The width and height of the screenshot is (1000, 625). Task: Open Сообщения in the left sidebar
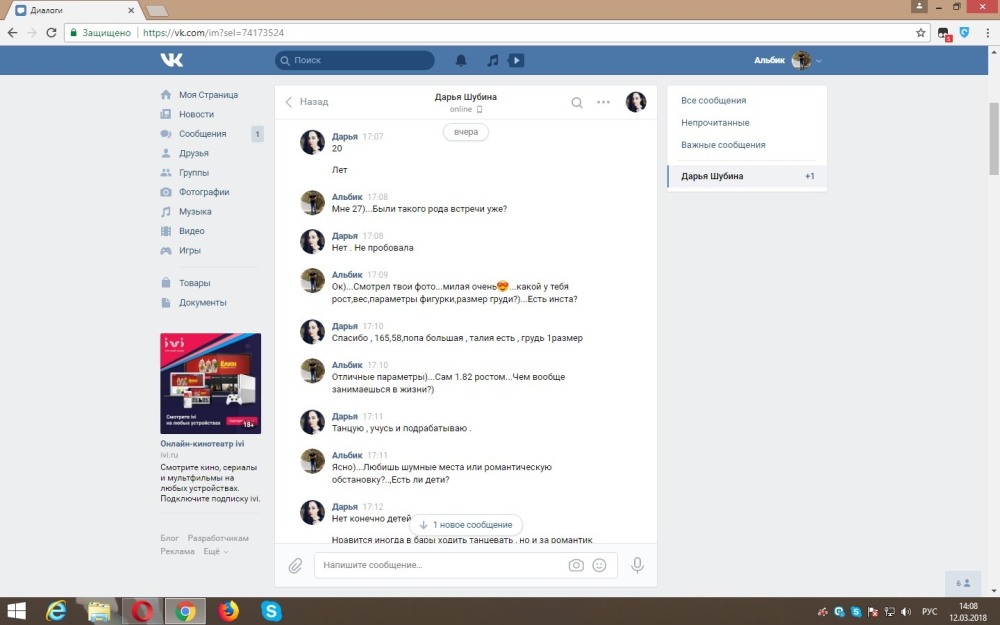pyautogui.click(x=202, y=134)
